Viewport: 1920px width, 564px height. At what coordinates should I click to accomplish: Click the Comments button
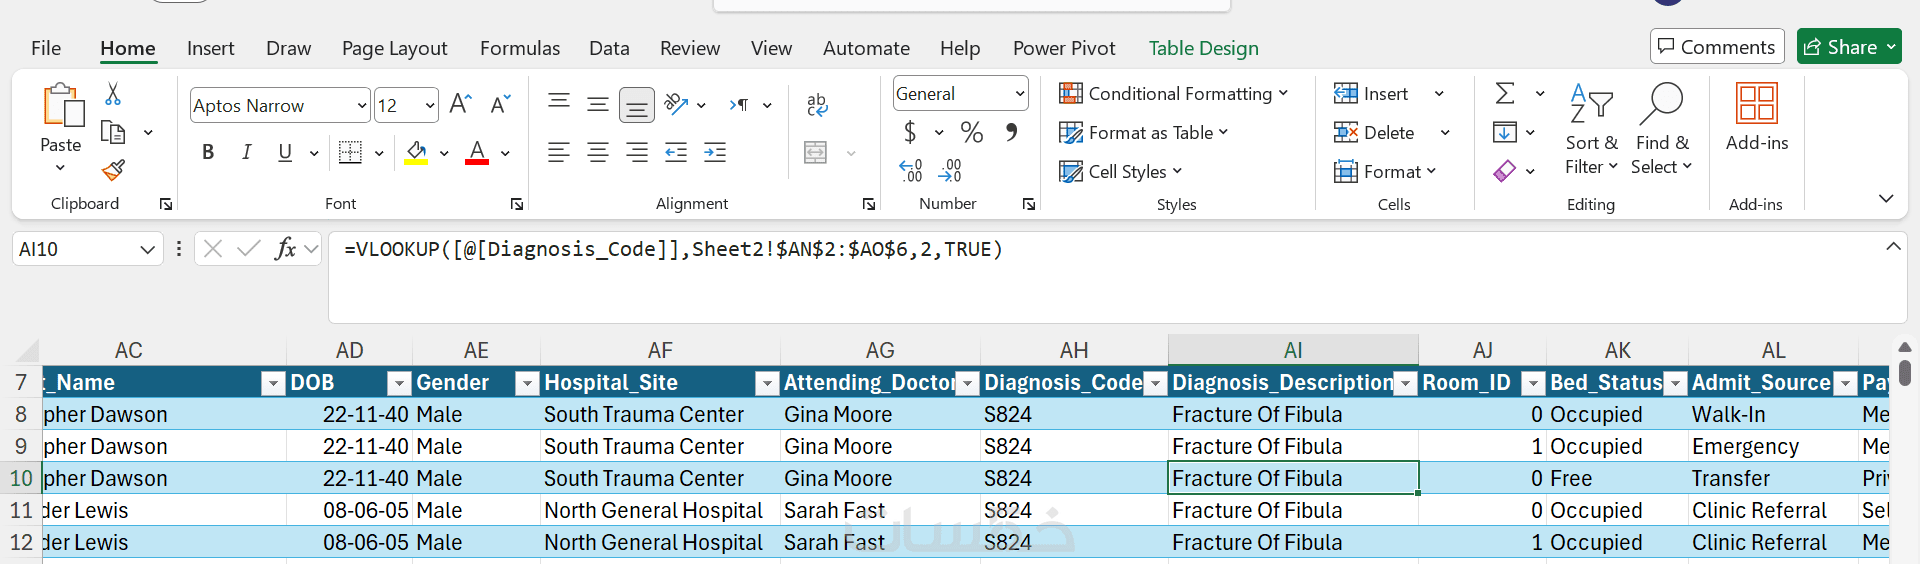1716,47
